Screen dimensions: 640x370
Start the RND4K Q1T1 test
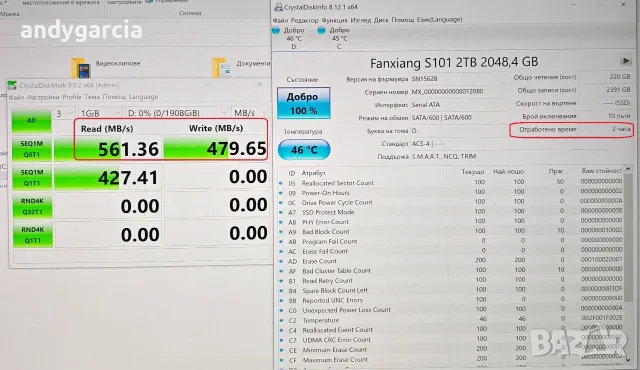(33, 235)
